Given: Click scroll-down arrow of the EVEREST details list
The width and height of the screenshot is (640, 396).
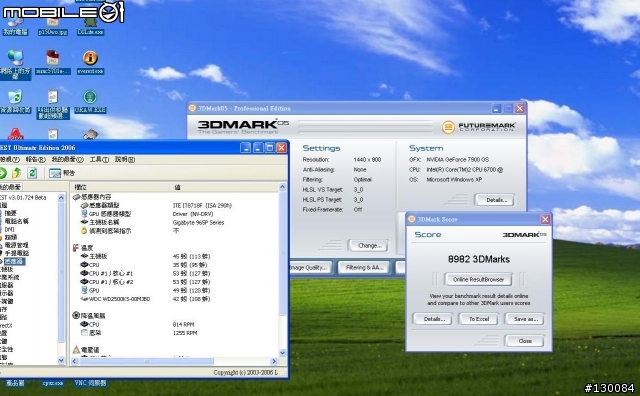Looking at the screenshot, I should pyautogui.click(x=283, y=353).
